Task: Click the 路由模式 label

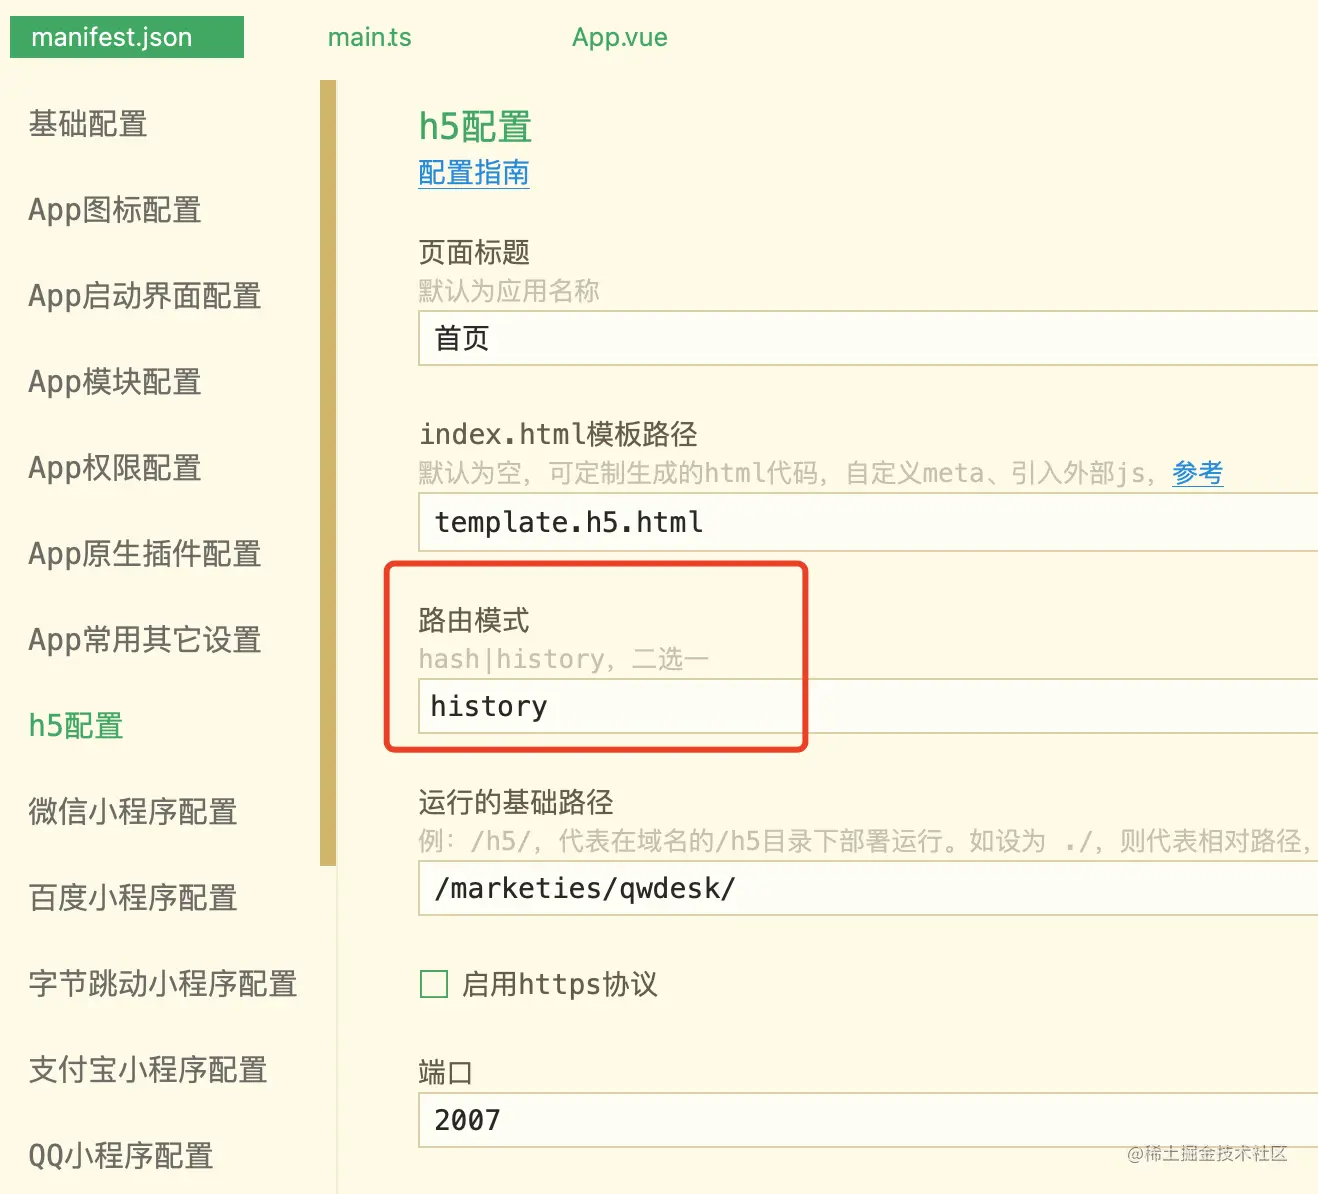Action: coord(474,620)
